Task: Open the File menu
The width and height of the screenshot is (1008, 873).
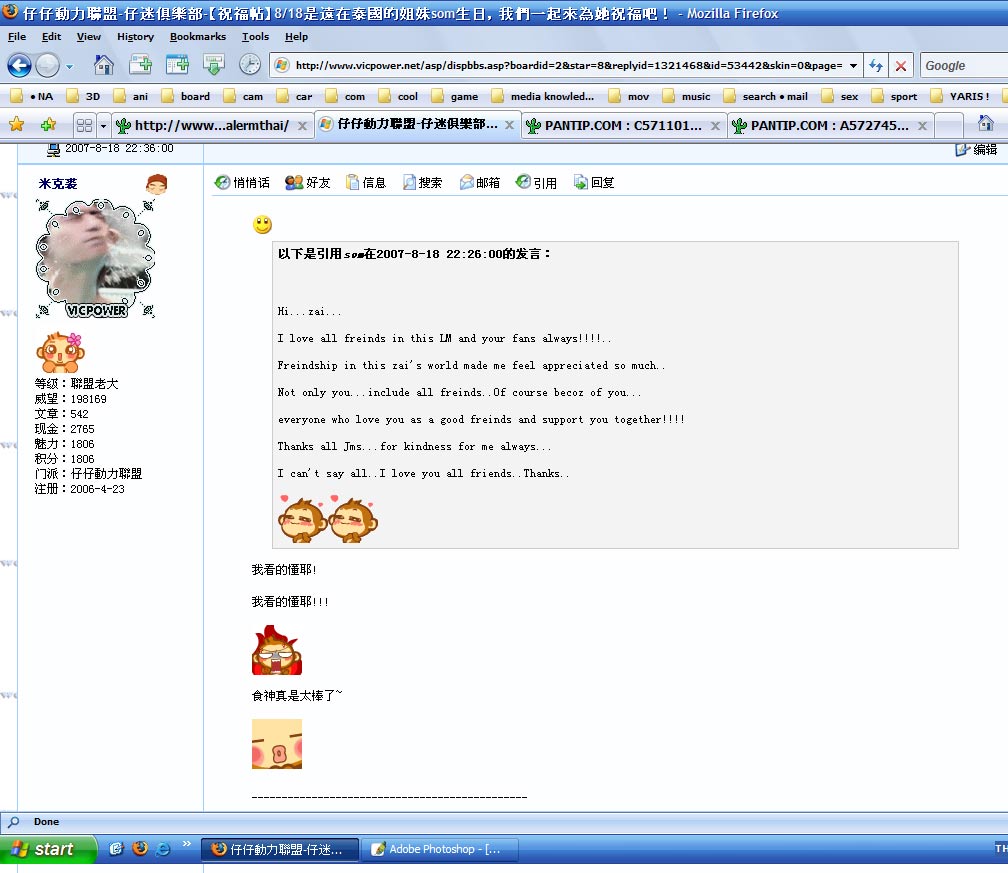Action: tap(17, 37)
